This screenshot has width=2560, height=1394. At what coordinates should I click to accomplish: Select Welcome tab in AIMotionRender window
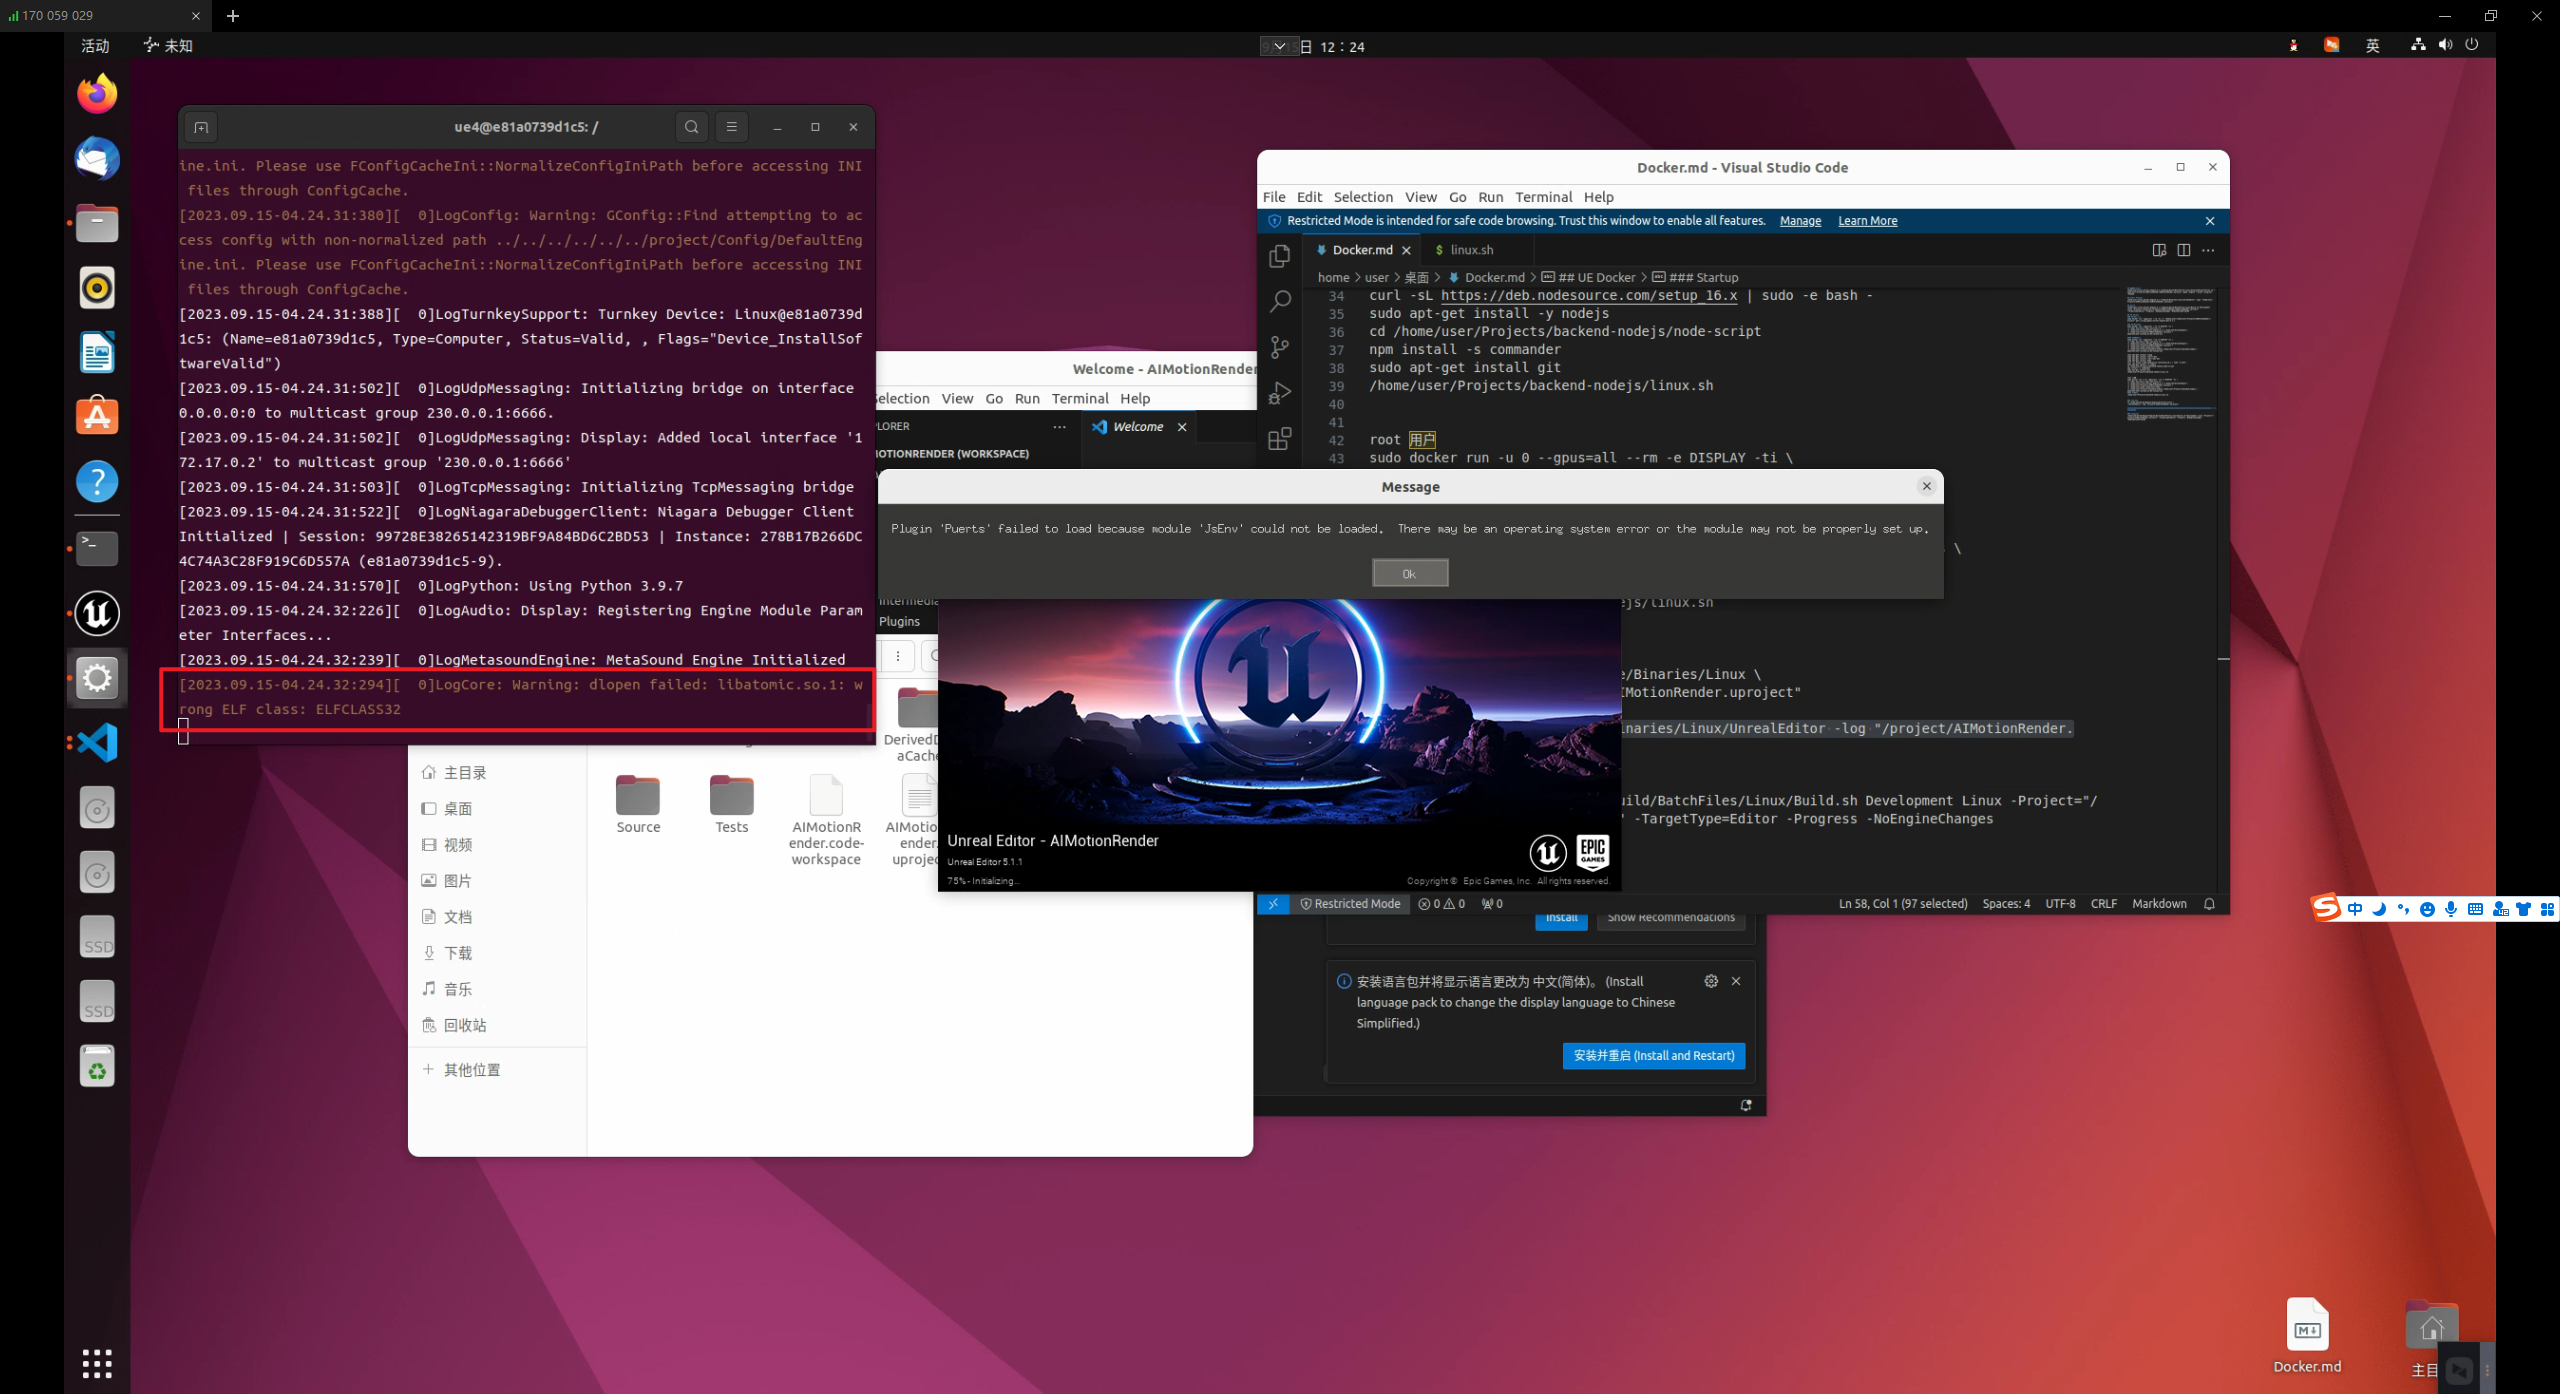pyautogui.click(x=1138, y=427)
